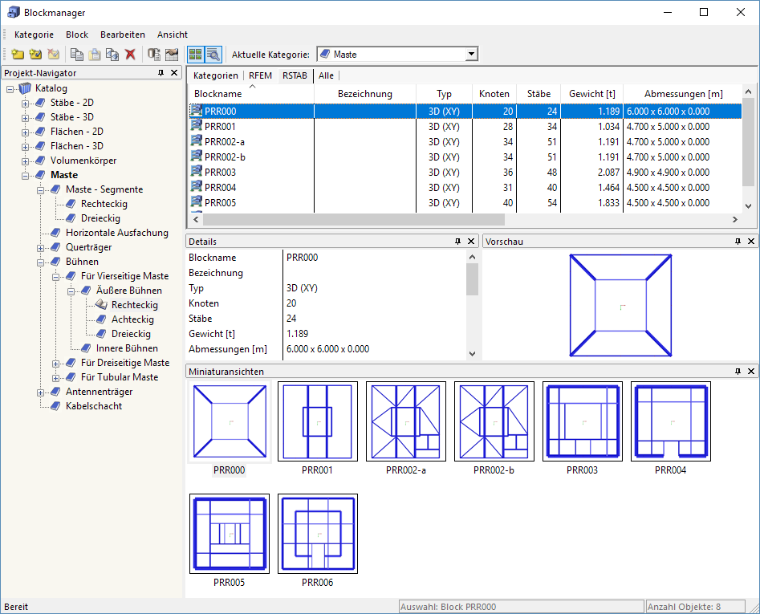
Task: Toggle the details view magnifier button
Action: [x=213, y=54]
